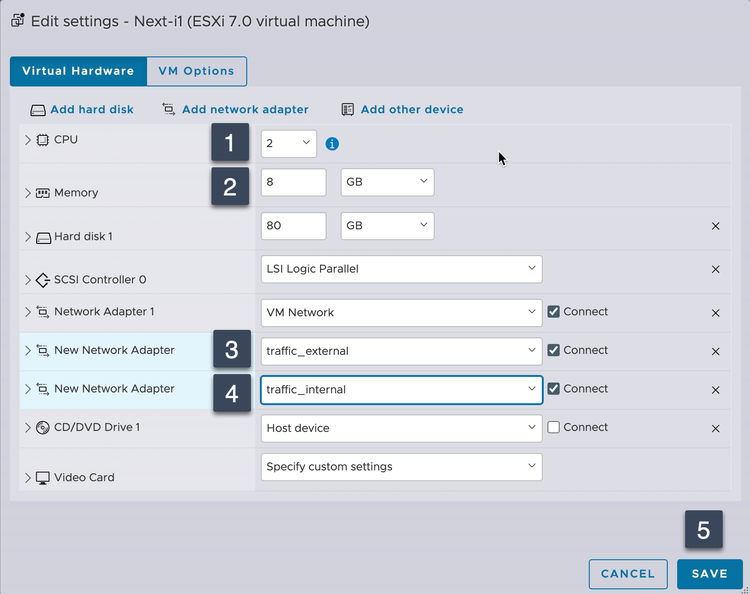Click the Memory size input field
The height and width of the screenshot is (594, 750).
point(293,182)
